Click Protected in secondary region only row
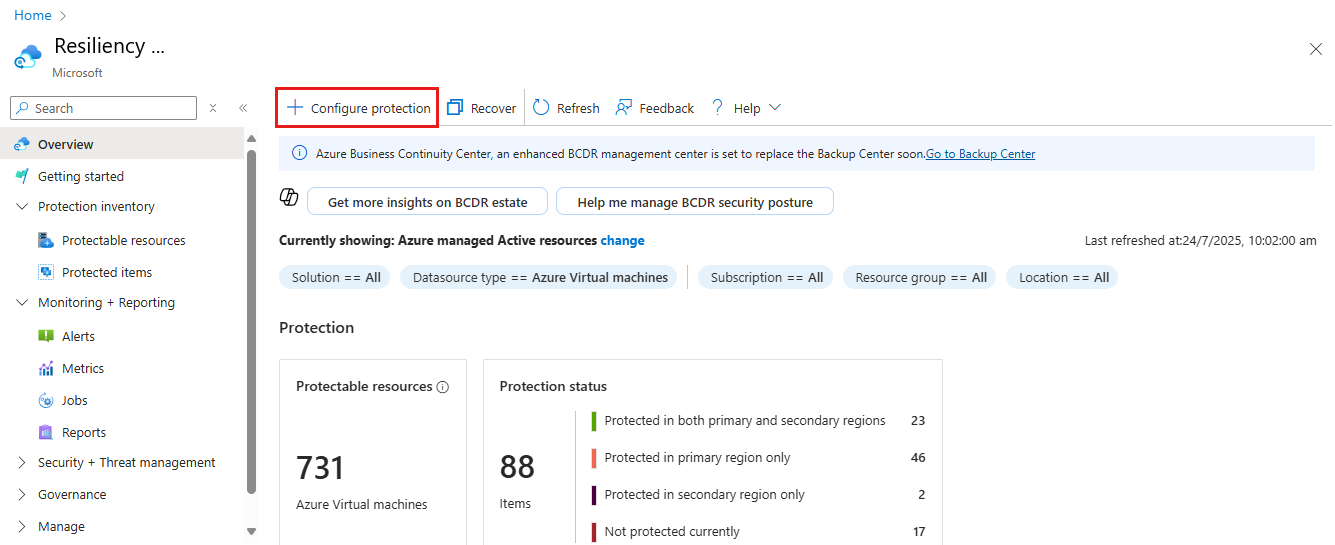Viewport: 1335px width, 545px height. point(758,495)
